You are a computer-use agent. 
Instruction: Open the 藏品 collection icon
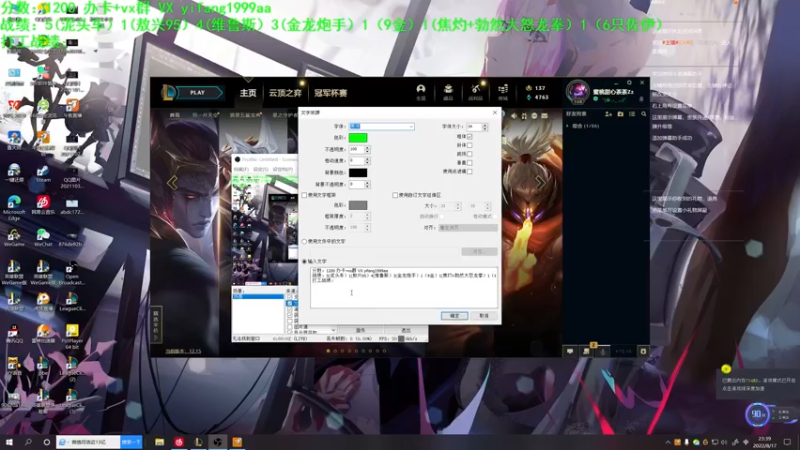click(448, 92)
